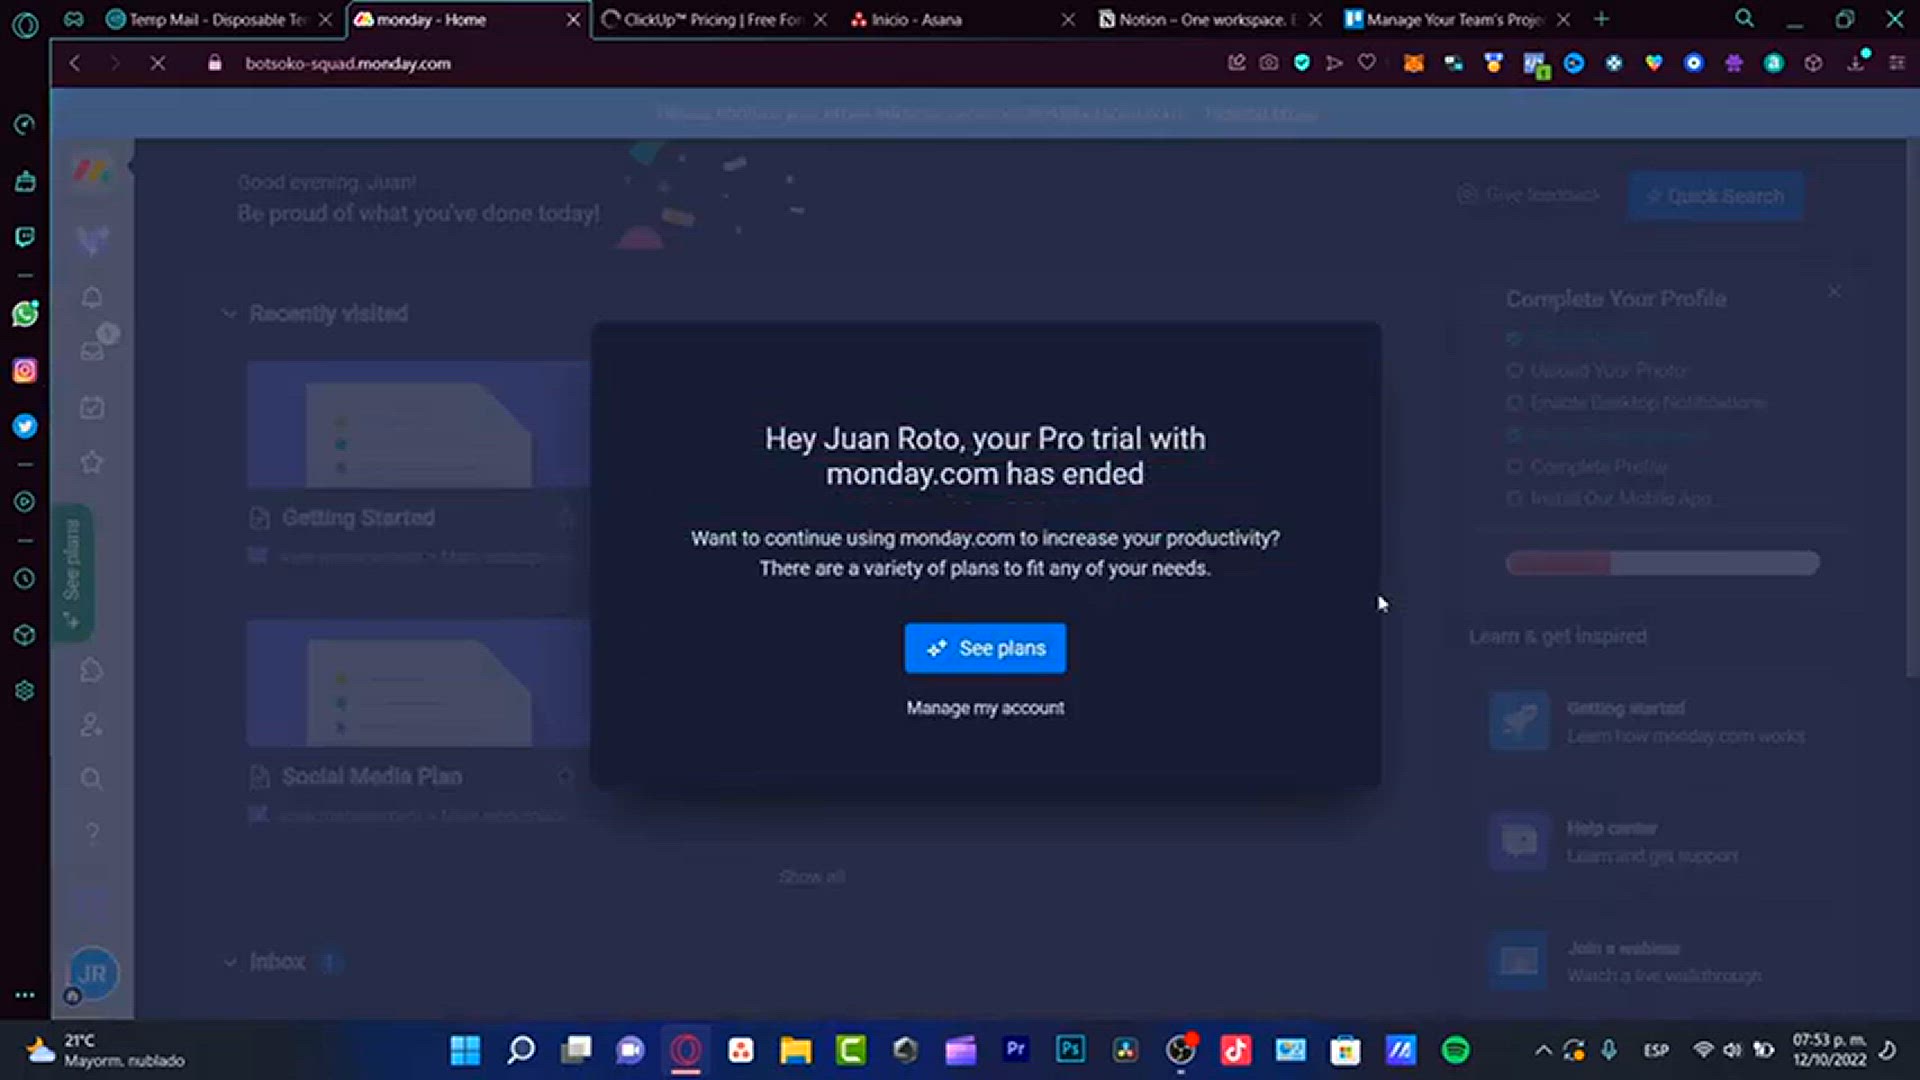Image resolution: width=1920 pixels, height=1080 pixels.
Task: Favorite the Getting Started board star
Action: coord(566,517)
